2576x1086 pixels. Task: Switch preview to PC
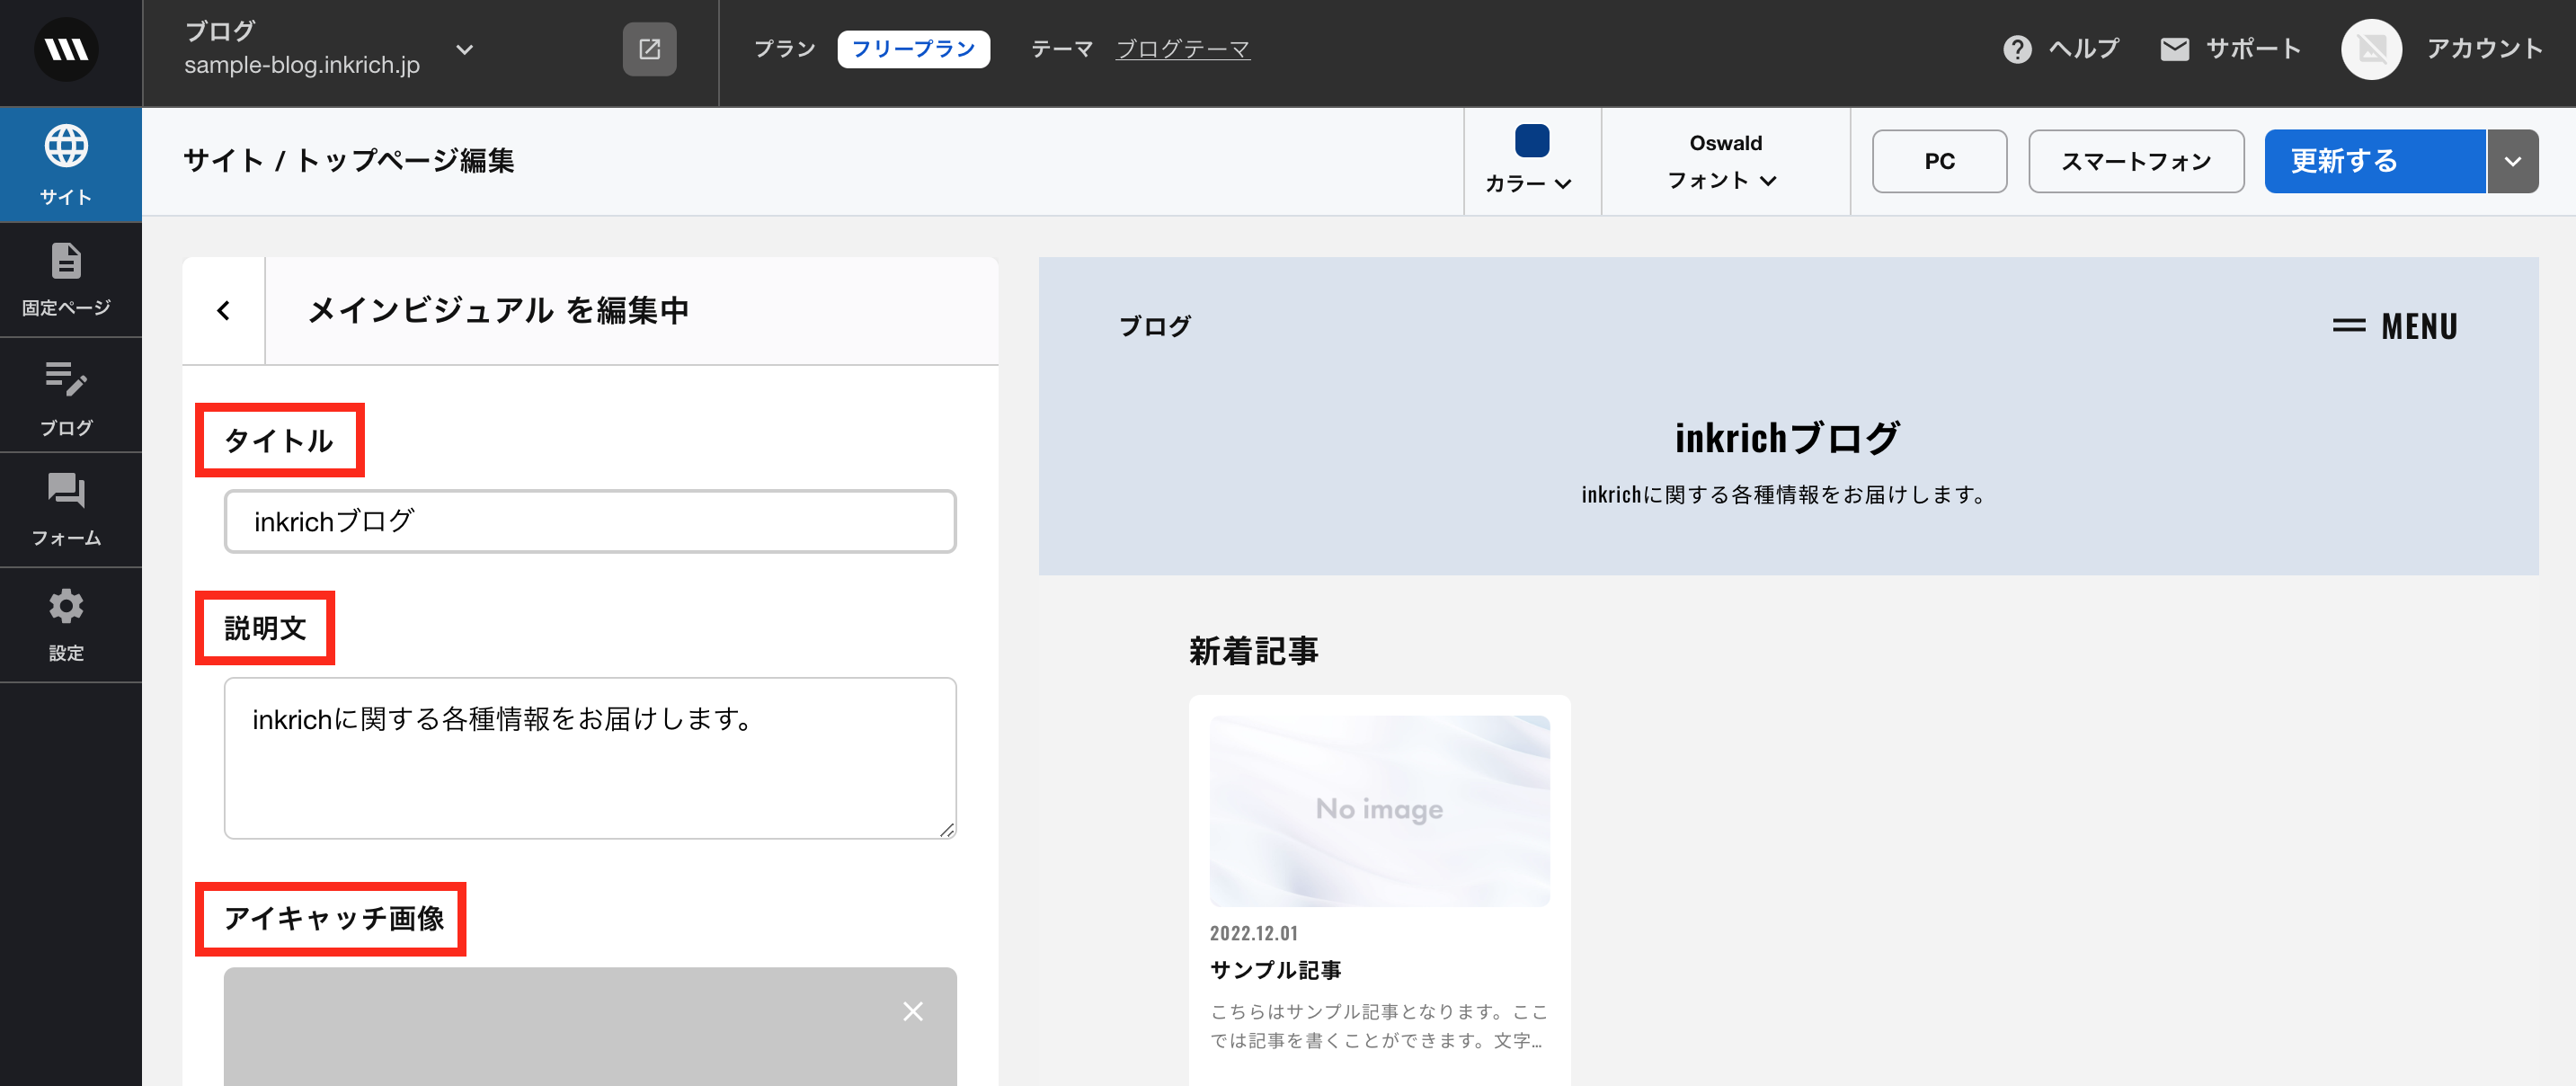(1939, 161)
